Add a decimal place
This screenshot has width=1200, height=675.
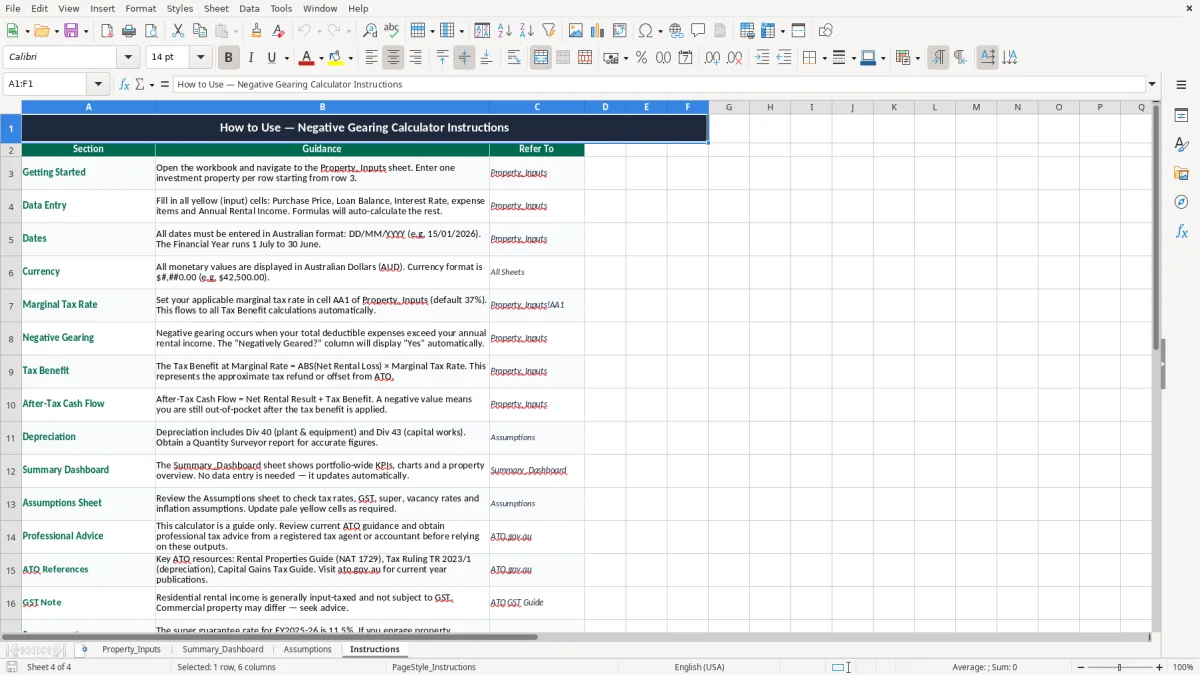click(712, 58)
